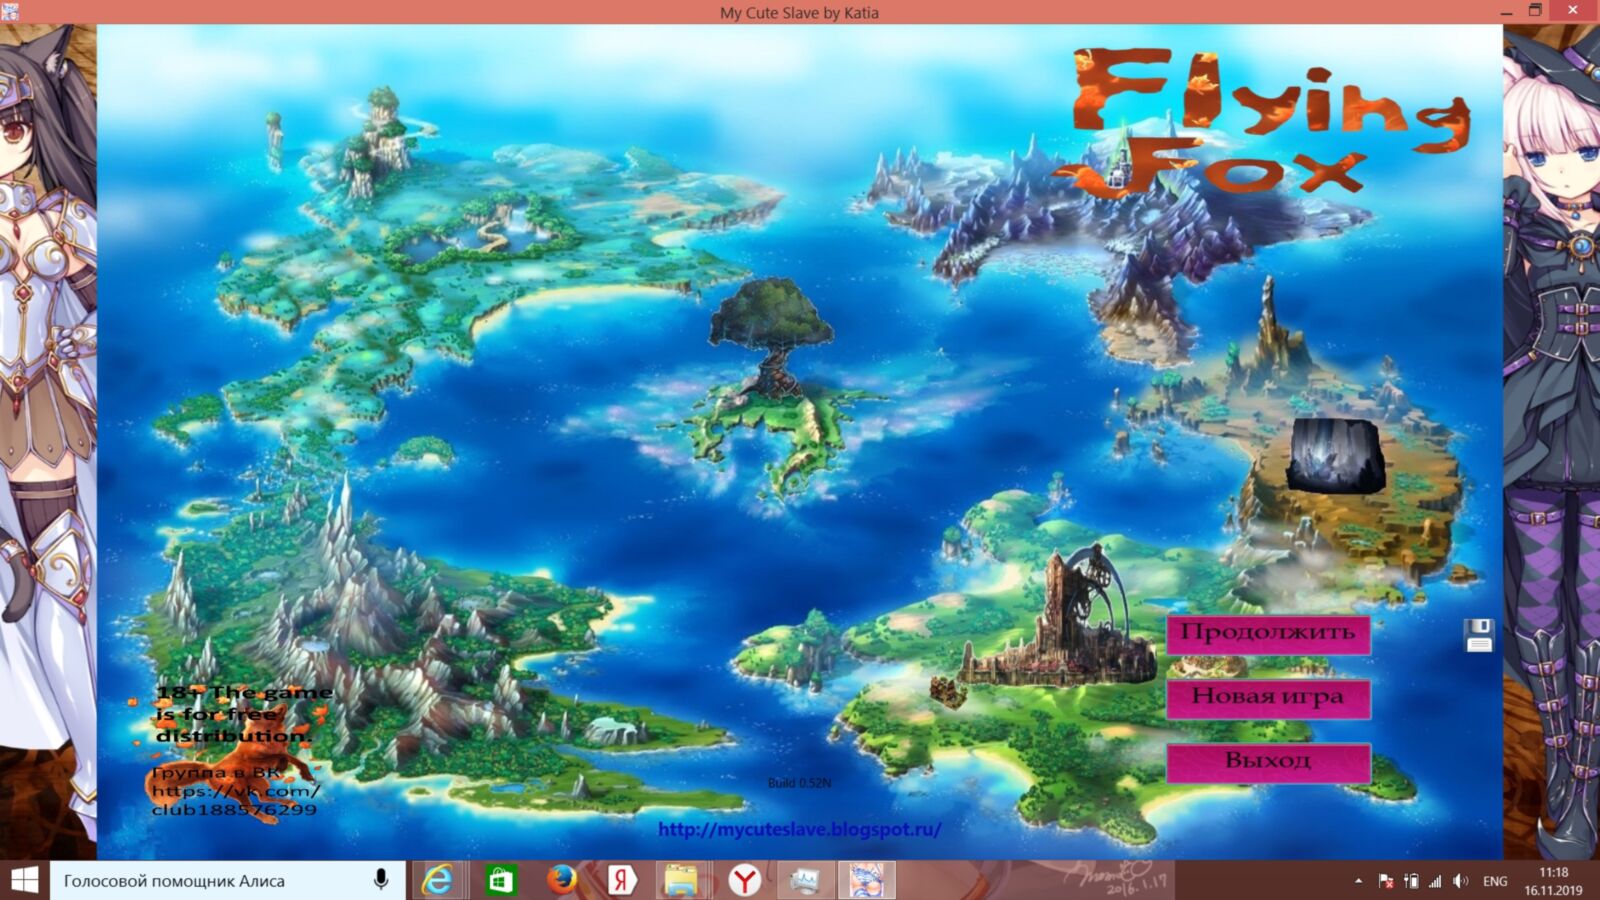1600x900 pixels.
Task: Click Продолжить to continue the game
Action: 1267,634
